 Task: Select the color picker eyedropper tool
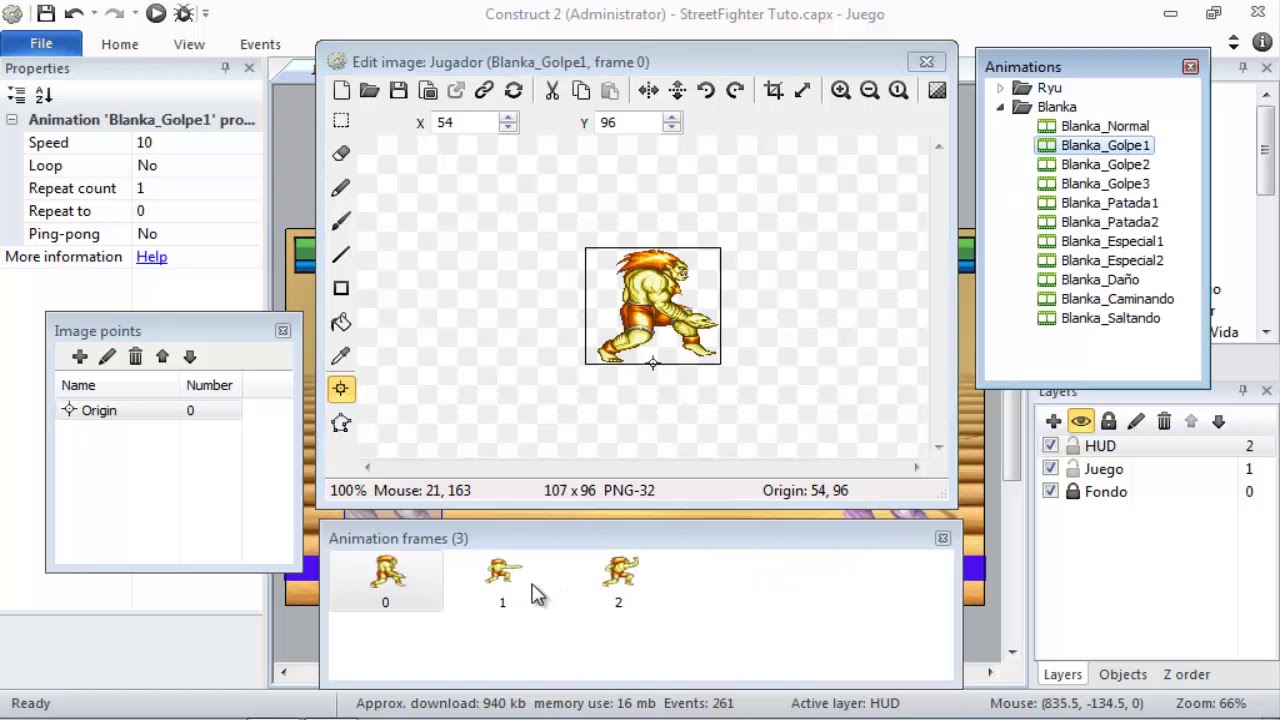[x=341, y=356]
